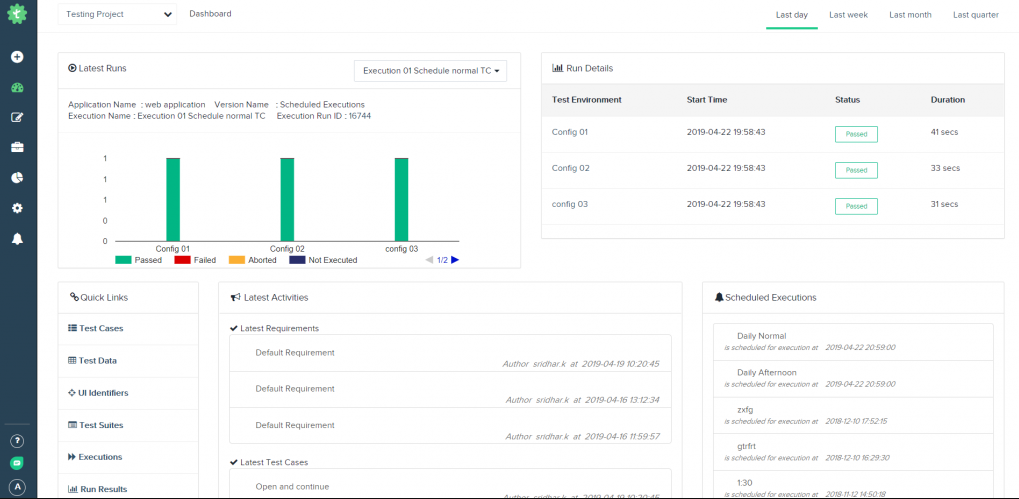1019x499 pixels.
Task: Open the pie chart reports icon in sidebar
Action: click(18, 177)
